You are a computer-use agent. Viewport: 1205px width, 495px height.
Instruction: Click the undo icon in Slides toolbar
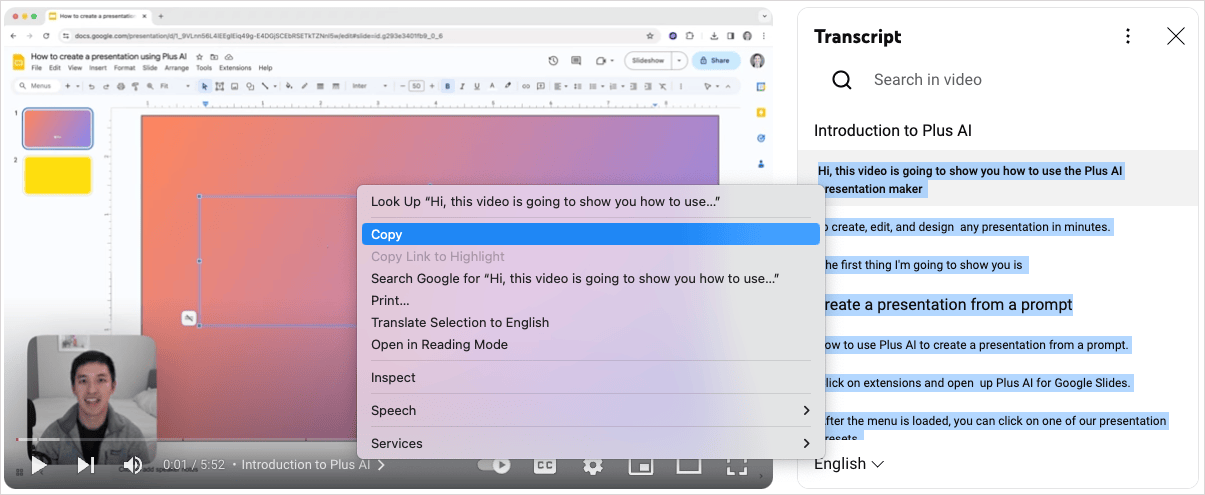point(93,86)
